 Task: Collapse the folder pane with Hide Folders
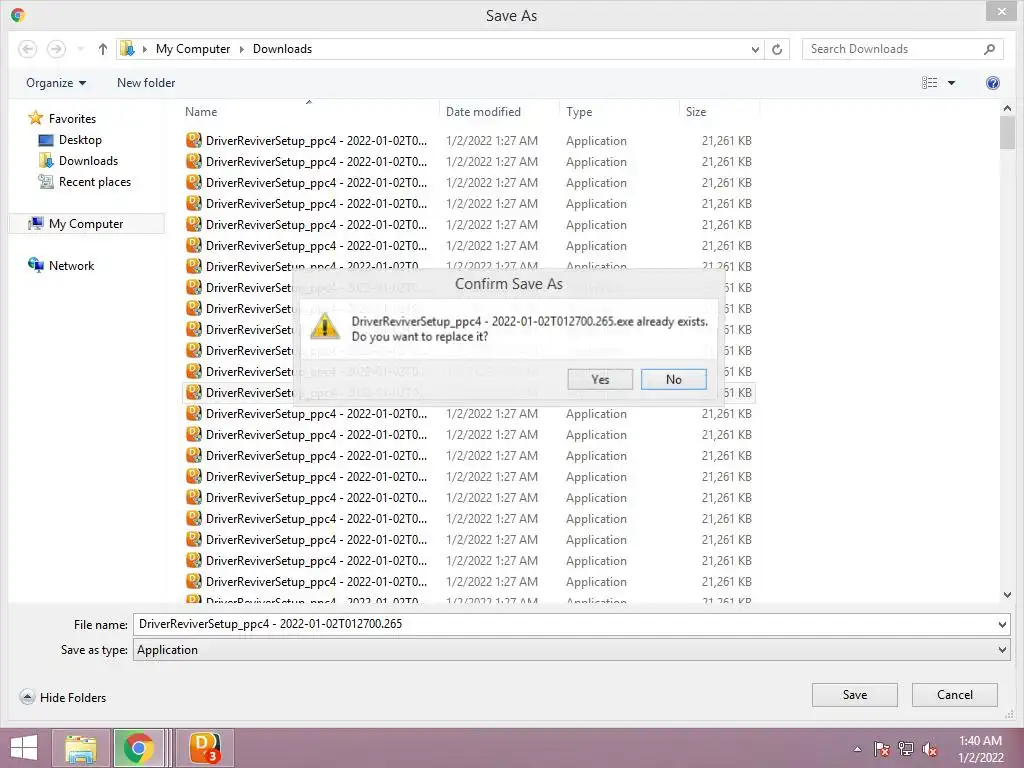pos(63,697)
